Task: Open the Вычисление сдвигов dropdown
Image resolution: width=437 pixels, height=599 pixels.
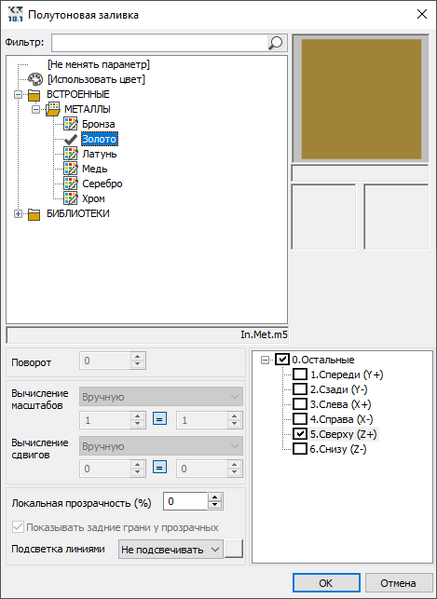Action: [x=161, y=446]
